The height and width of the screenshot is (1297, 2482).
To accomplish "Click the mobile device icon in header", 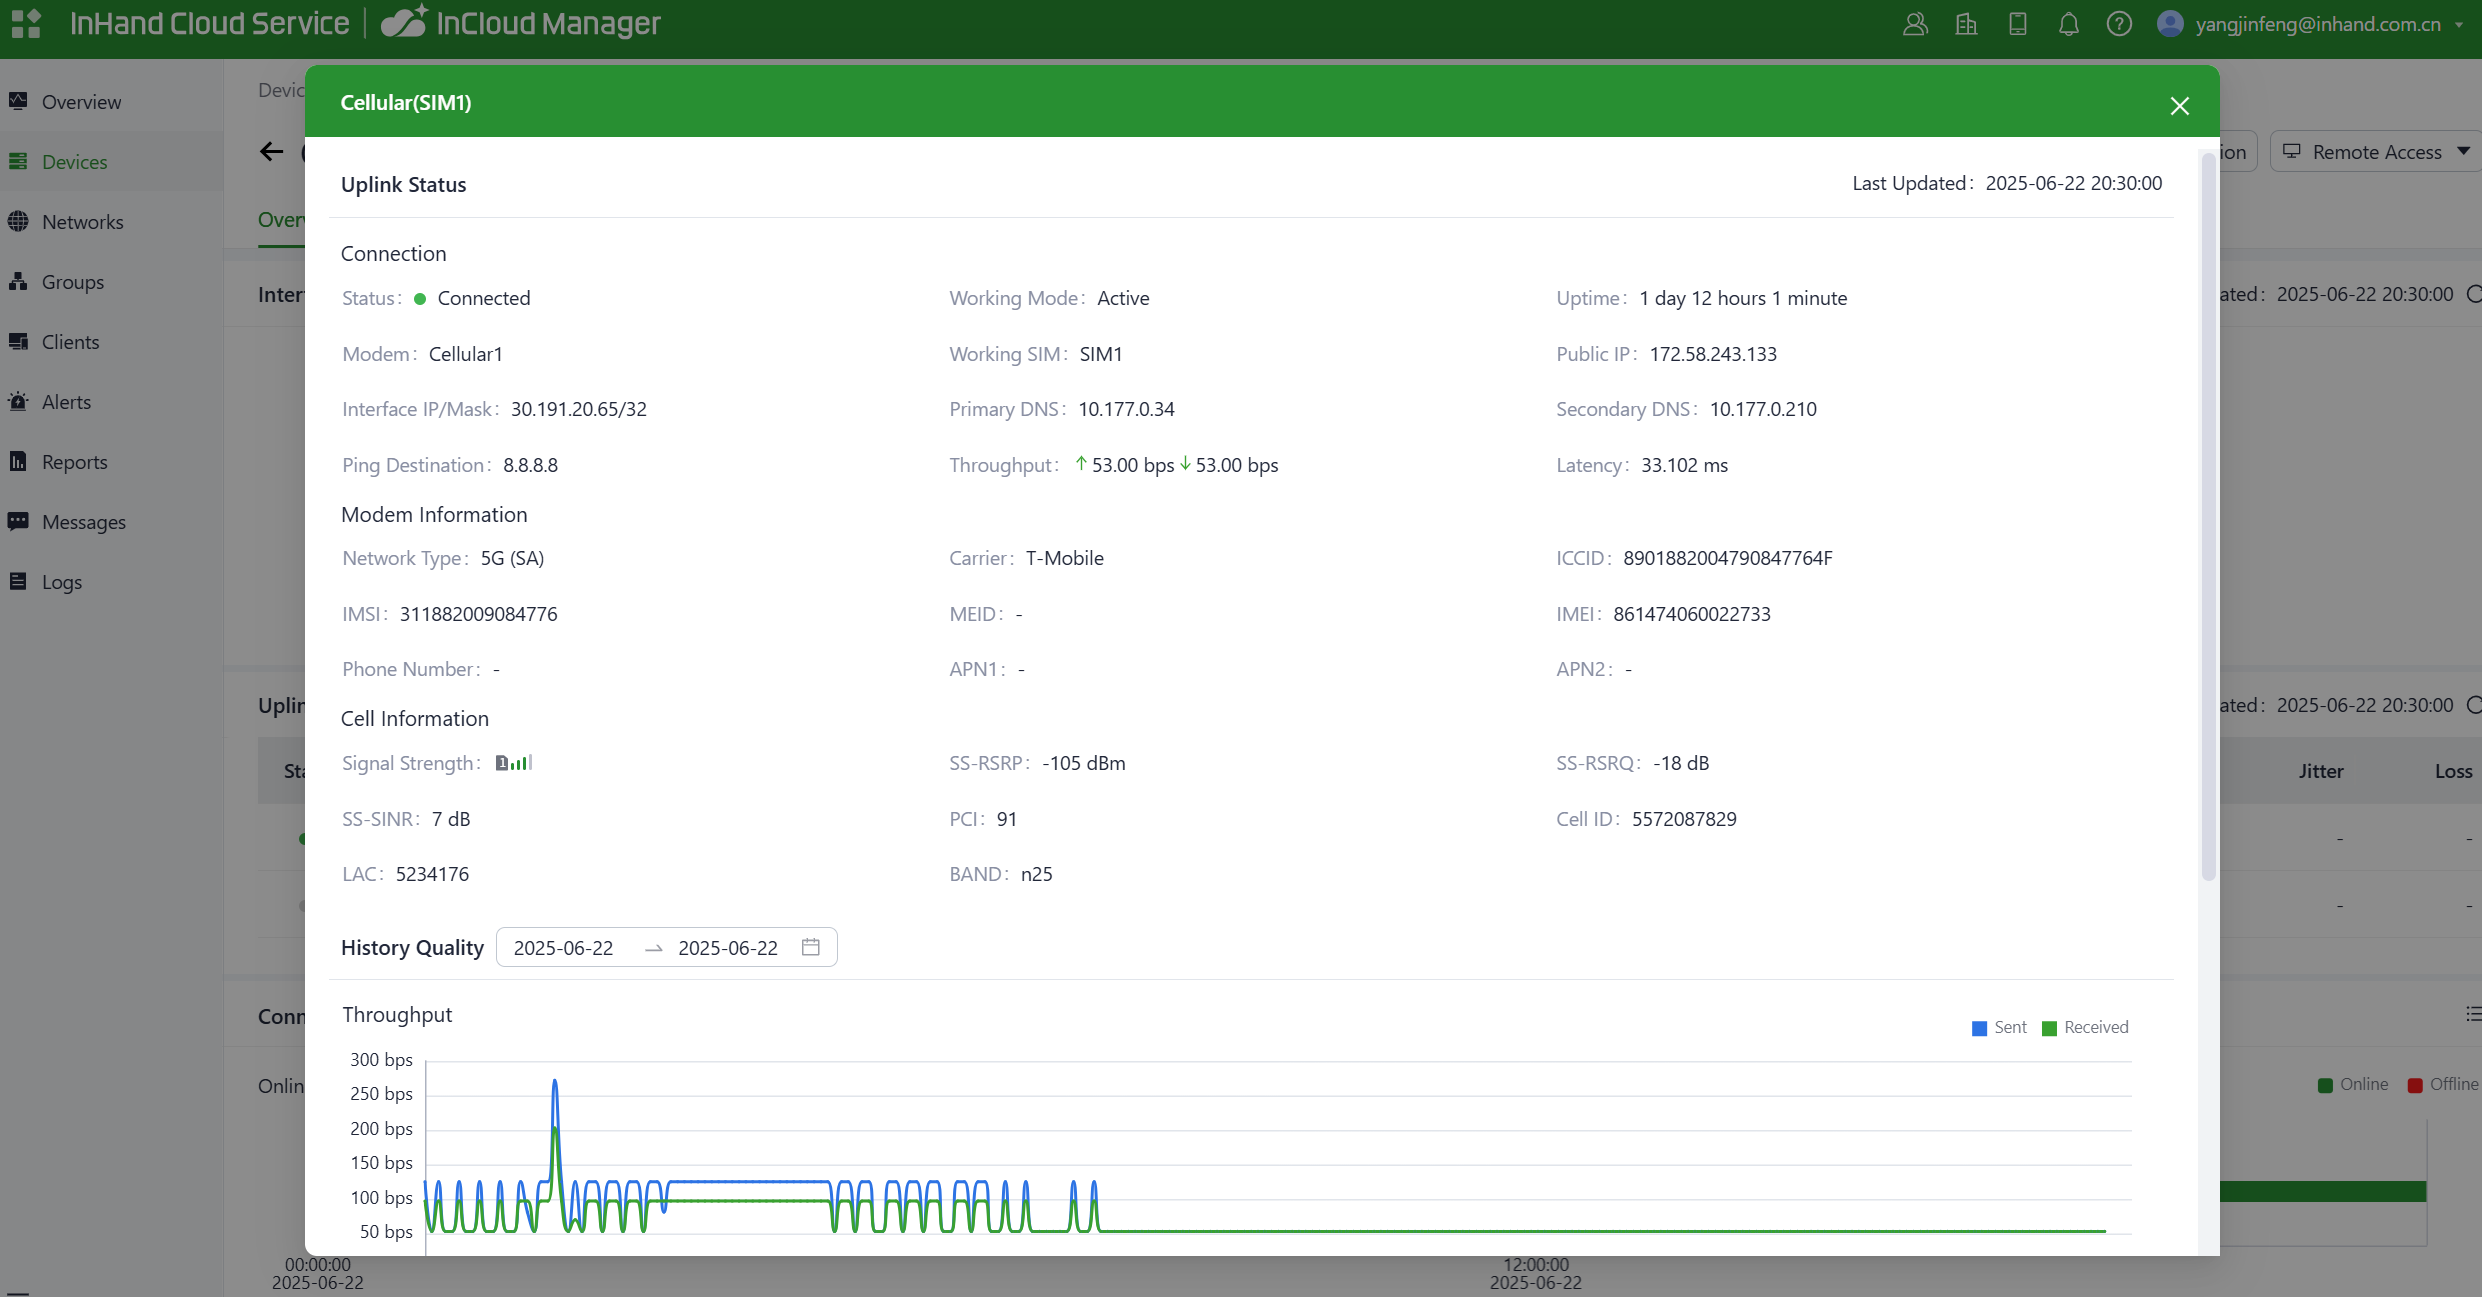I will coord(2017,24).
